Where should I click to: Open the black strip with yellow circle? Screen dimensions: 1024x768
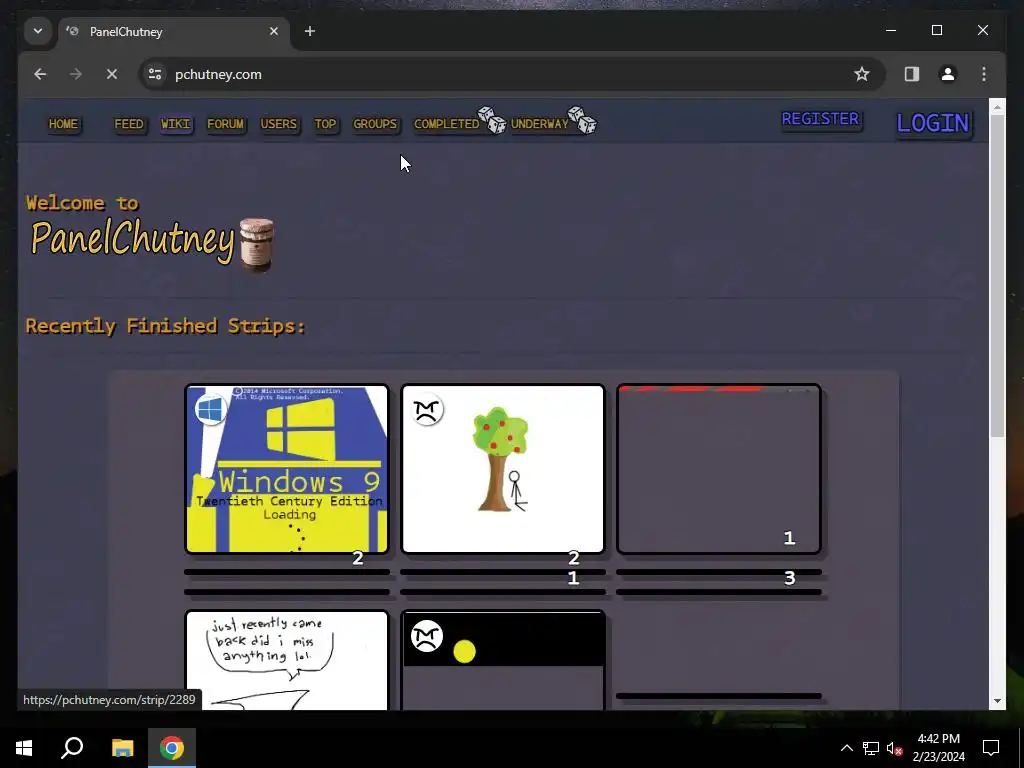[x=502, y=660]
